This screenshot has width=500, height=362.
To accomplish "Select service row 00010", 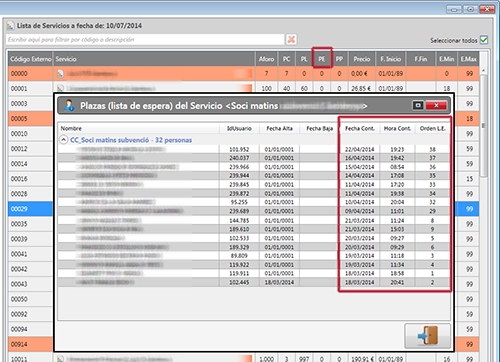I will click(30, 134).
